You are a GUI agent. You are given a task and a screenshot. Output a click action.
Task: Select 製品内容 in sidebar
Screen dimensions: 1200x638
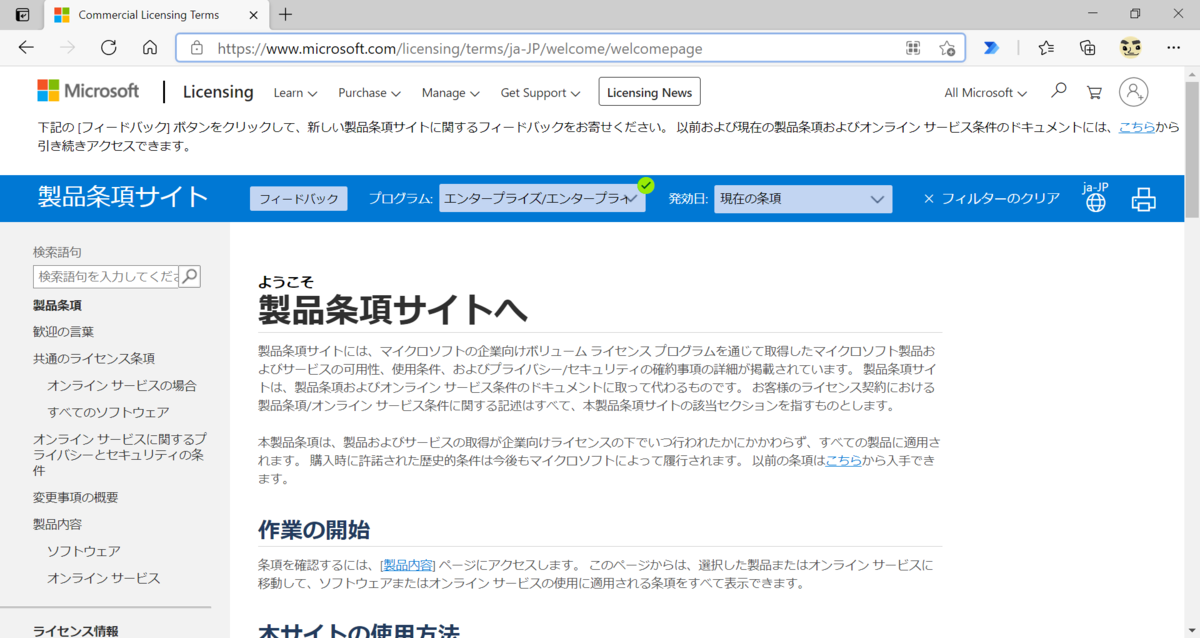point(57,524)
